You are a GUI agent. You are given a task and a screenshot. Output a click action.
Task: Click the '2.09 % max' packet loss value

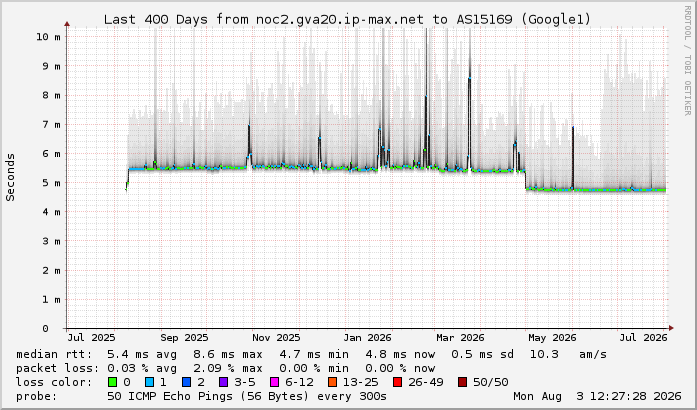click(228, 368)
